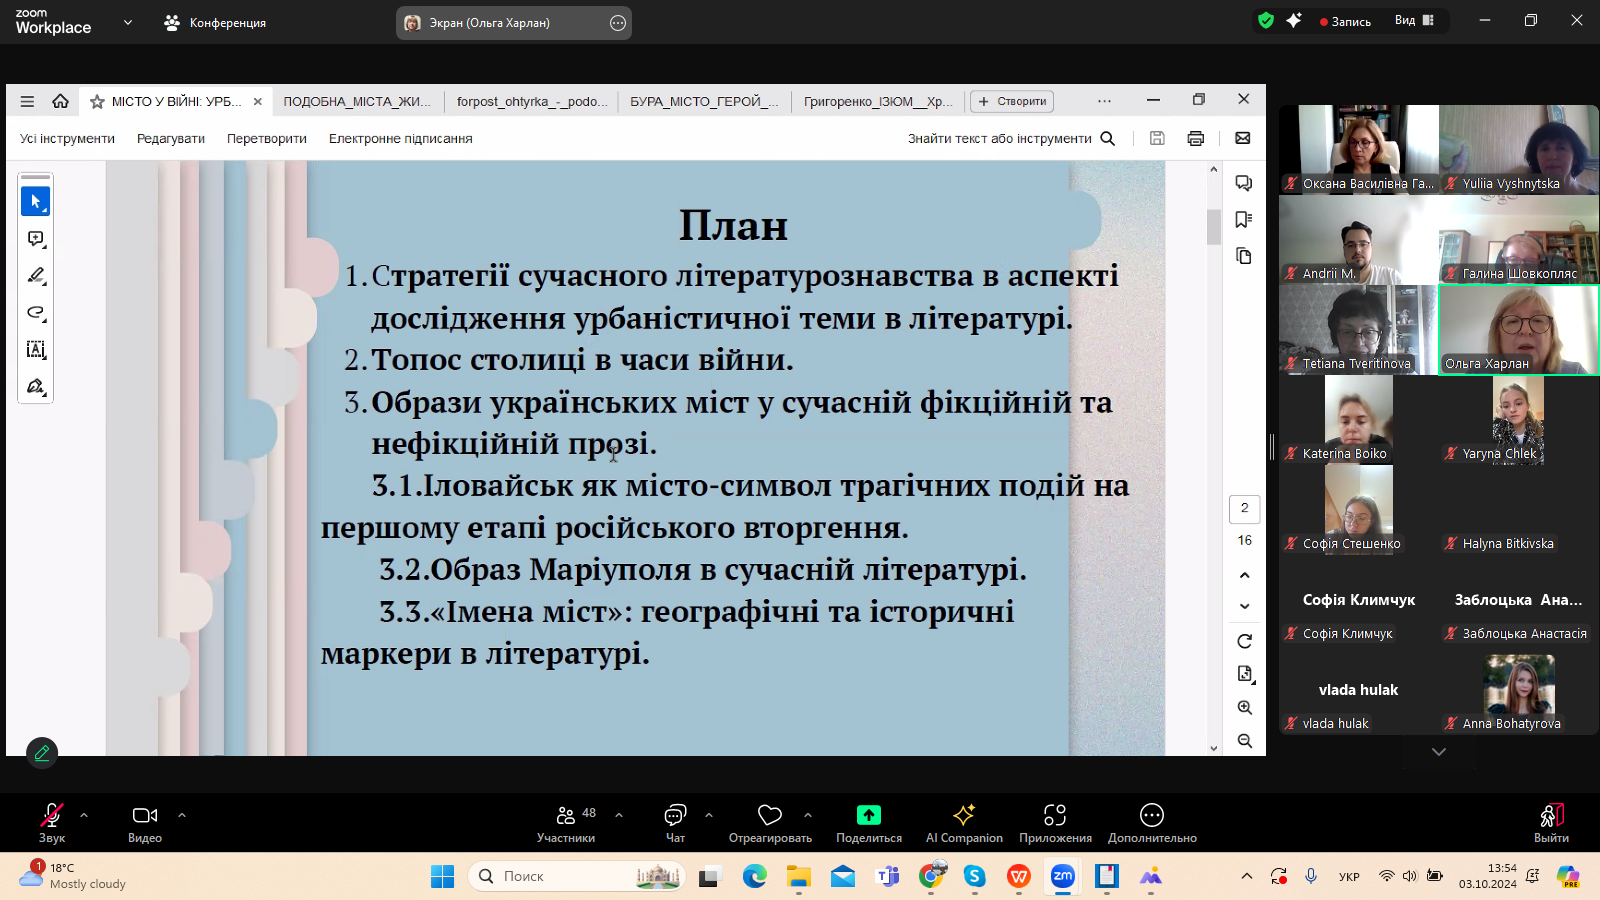Viewport: 1600px width, 900px height.
Task: Open the Chat panel
Action: point(675,822)
